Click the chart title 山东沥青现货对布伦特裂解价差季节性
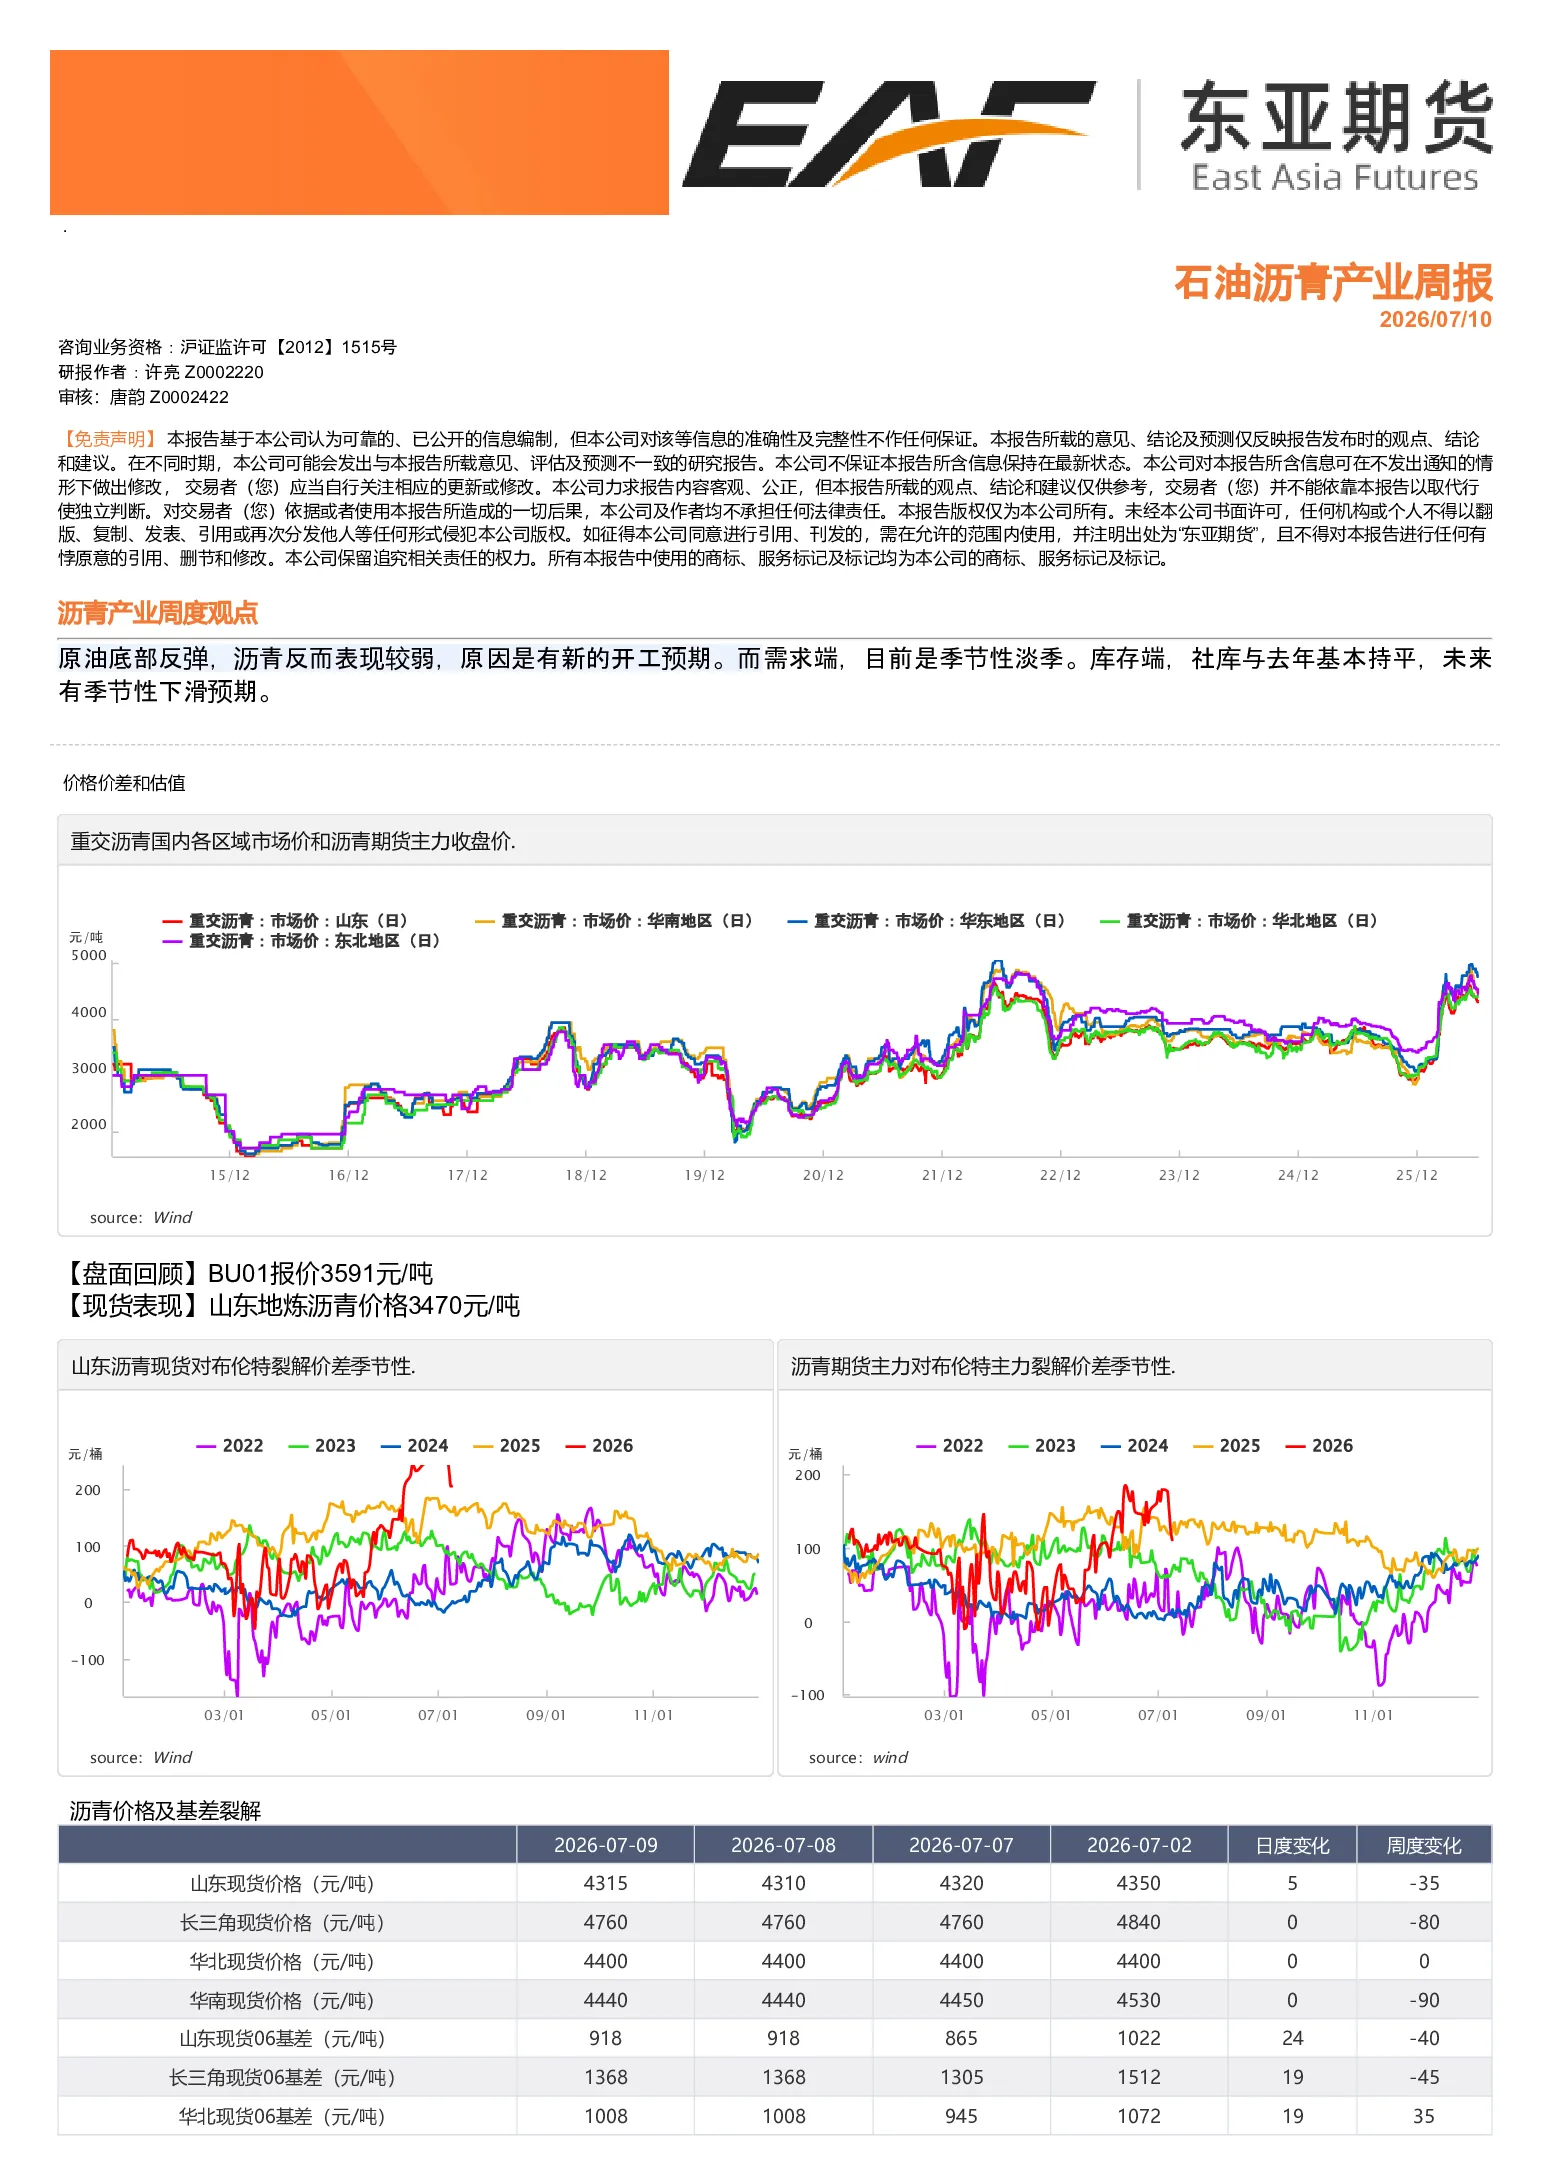The height and width of the screenshot is (2172, 1550). point(243,1366)
